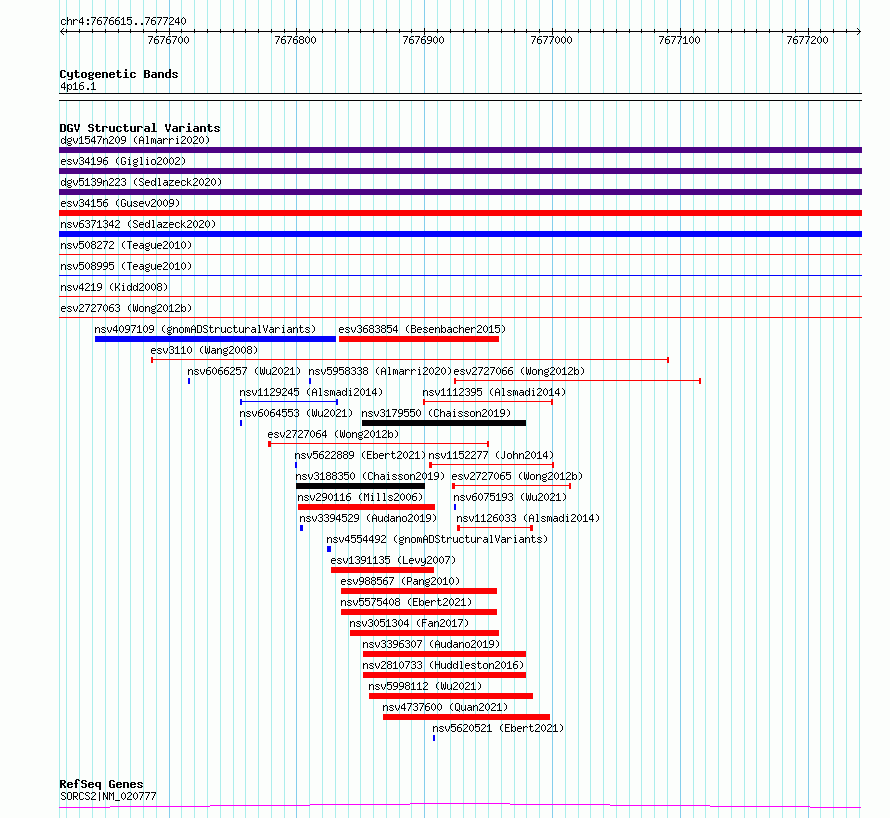890x818 pixels.
Task: Open the RefSeq Genes track heading
Action: point(101,784)
